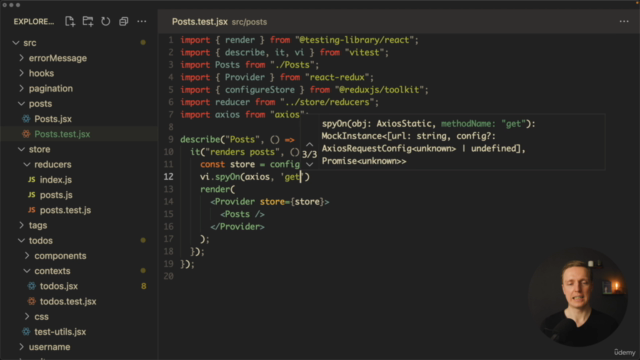Open index.js in reducers

[x=56, y=180]
